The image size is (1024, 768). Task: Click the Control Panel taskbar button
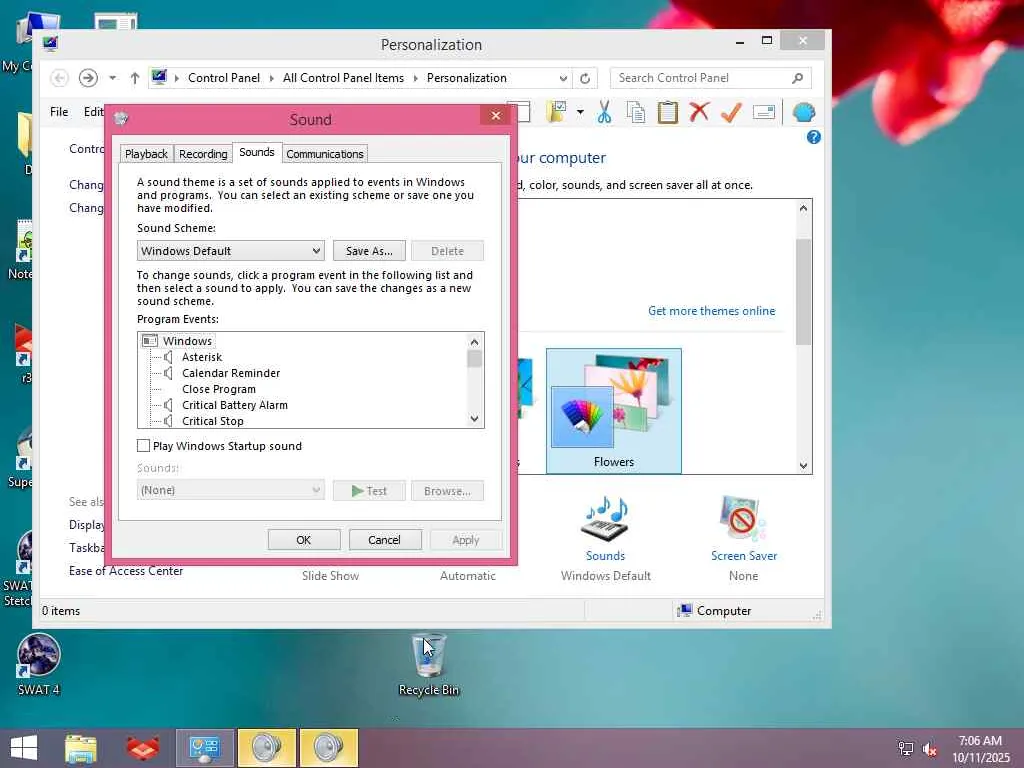pos(205,748)
